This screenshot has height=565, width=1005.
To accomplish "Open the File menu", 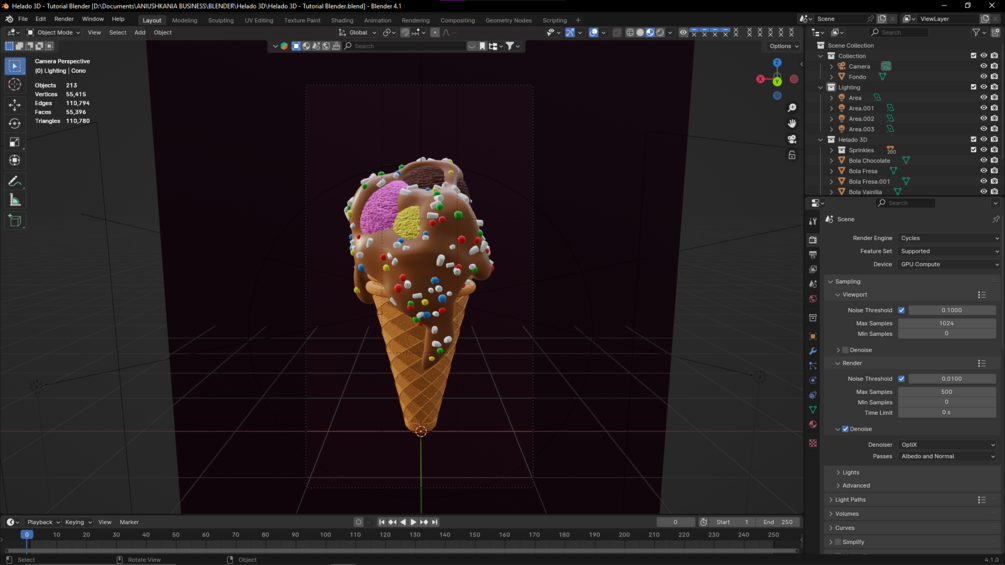I will tap(22, 19).
